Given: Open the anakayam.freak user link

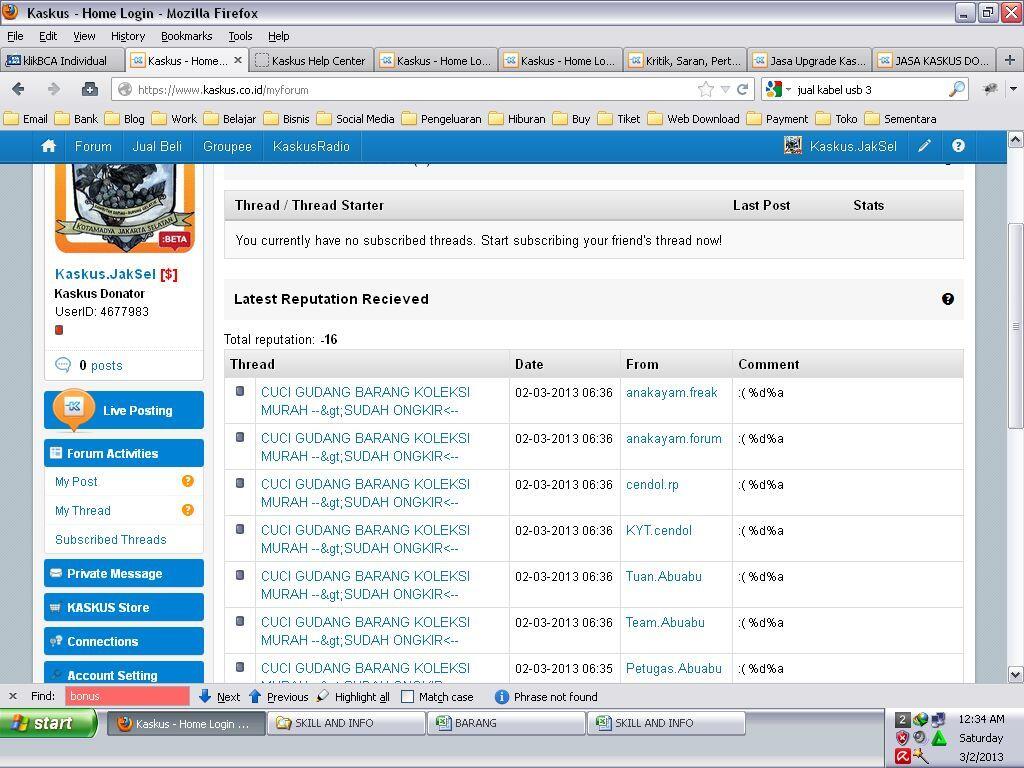Looking at the screenshot, I should pos(671,393).
